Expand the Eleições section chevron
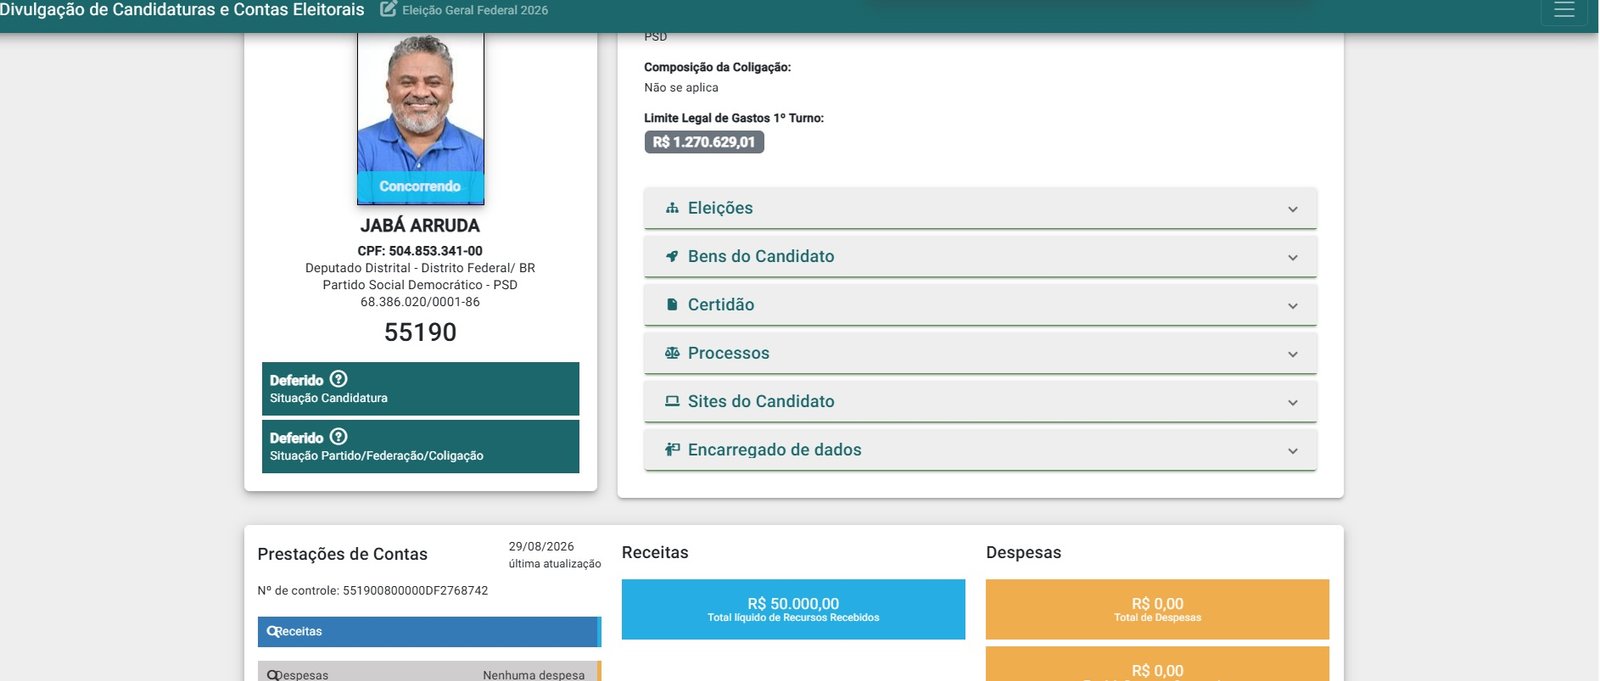Screen dimensions: 1600x681 click(1292, 209)
